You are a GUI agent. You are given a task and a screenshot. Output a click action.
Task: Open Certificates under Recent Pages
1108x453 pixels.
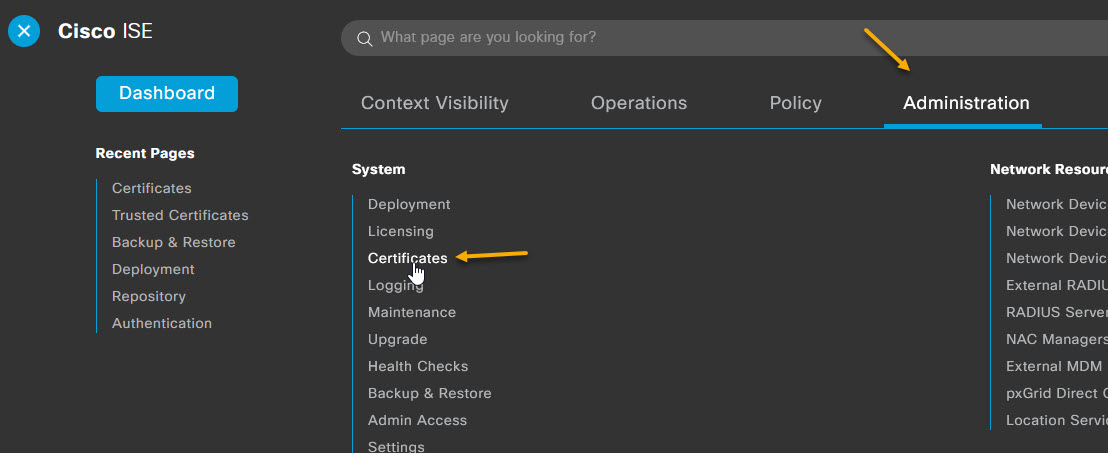tap(152, 188)
